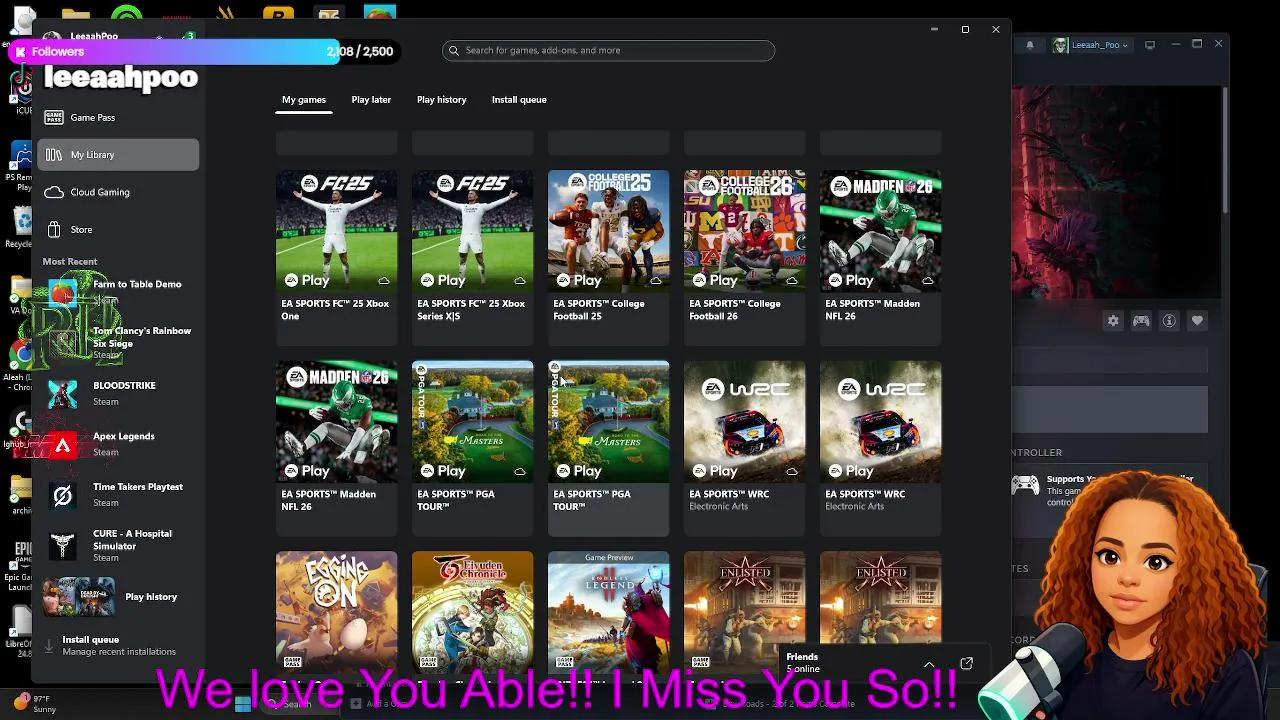Viewport: 1280px width, 720px height.
Task: Add game to favorites heart icon in Steam
Action: pos(1197,321)
